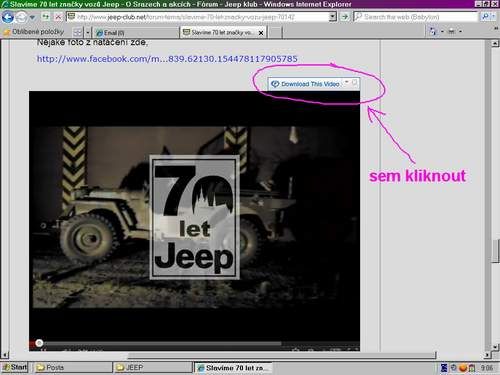Expand the Download This Video dropdown arrow
500x375 pixels.
tap(347, 82)
